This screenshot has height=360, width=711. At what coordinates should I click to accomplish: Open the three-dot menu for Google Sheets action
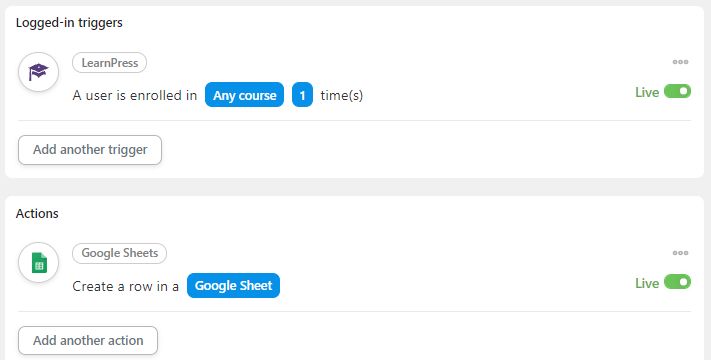point(680,253)
